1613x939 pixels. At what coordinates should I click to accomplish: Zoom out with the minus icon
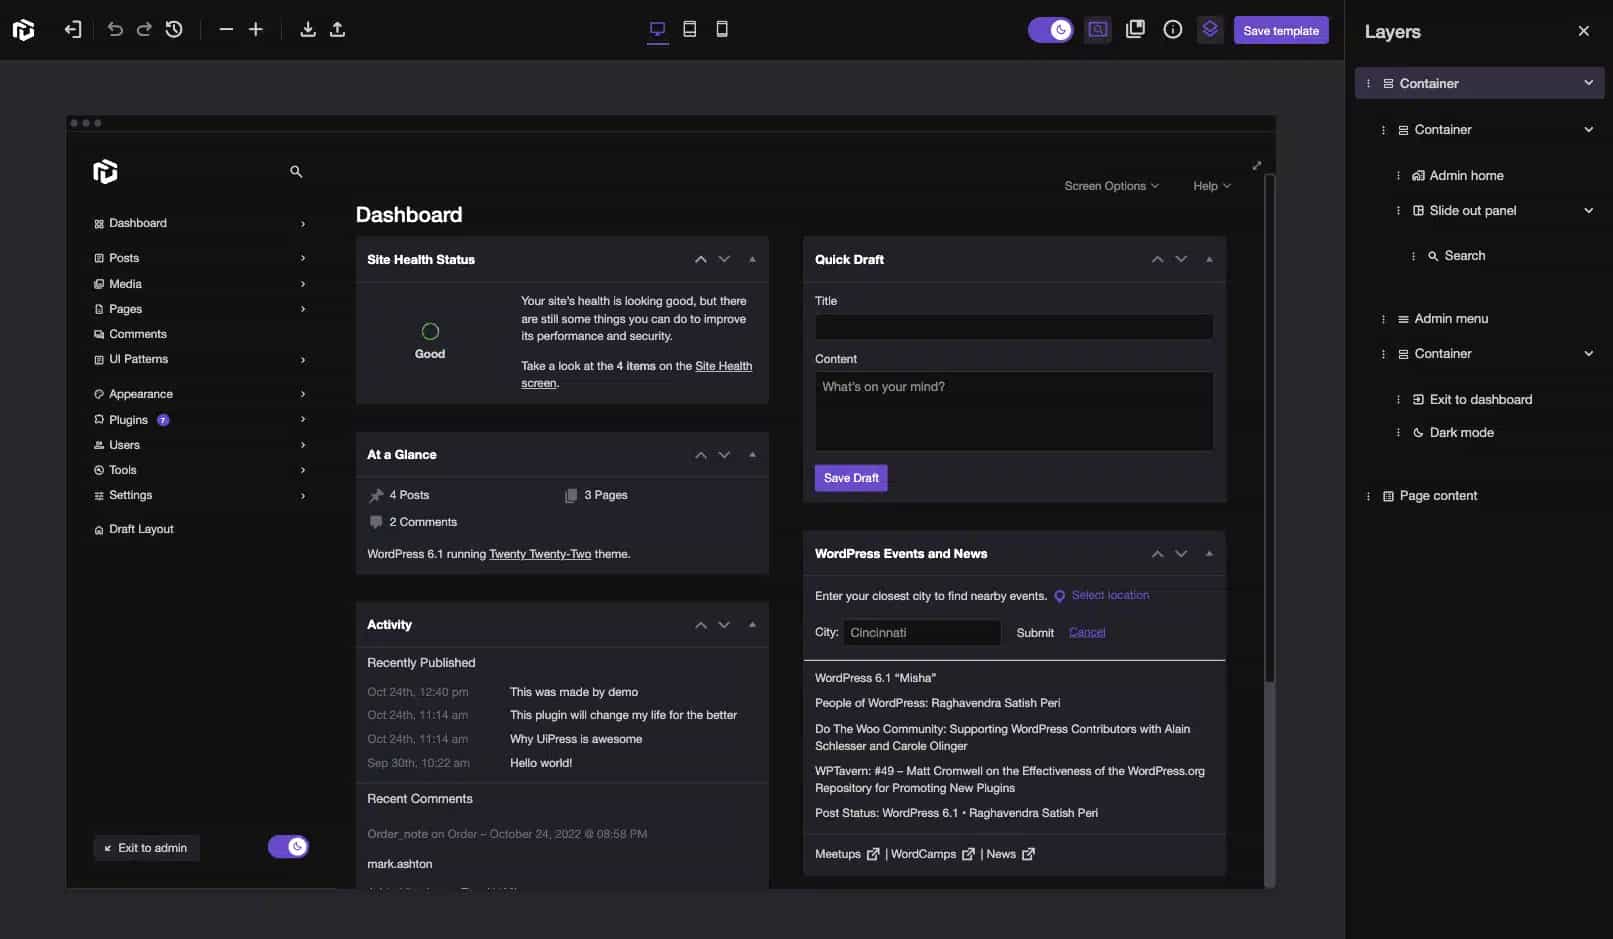pos(226,30)
